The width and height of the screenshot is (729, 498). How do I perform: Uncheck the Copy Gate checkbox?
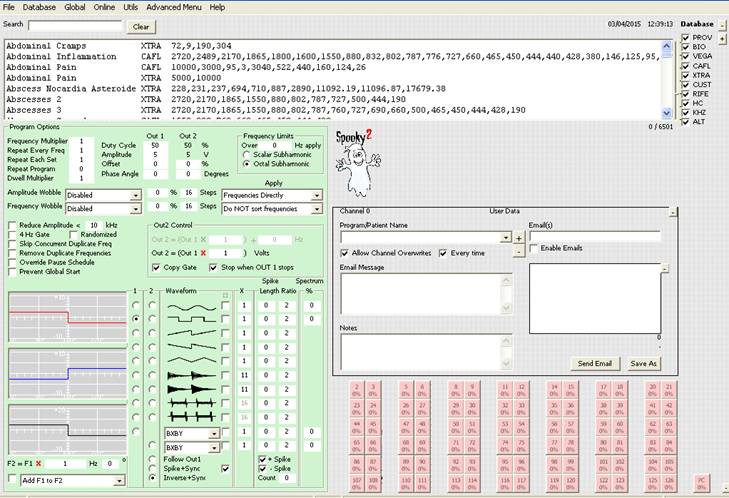(x=157, y=268)
